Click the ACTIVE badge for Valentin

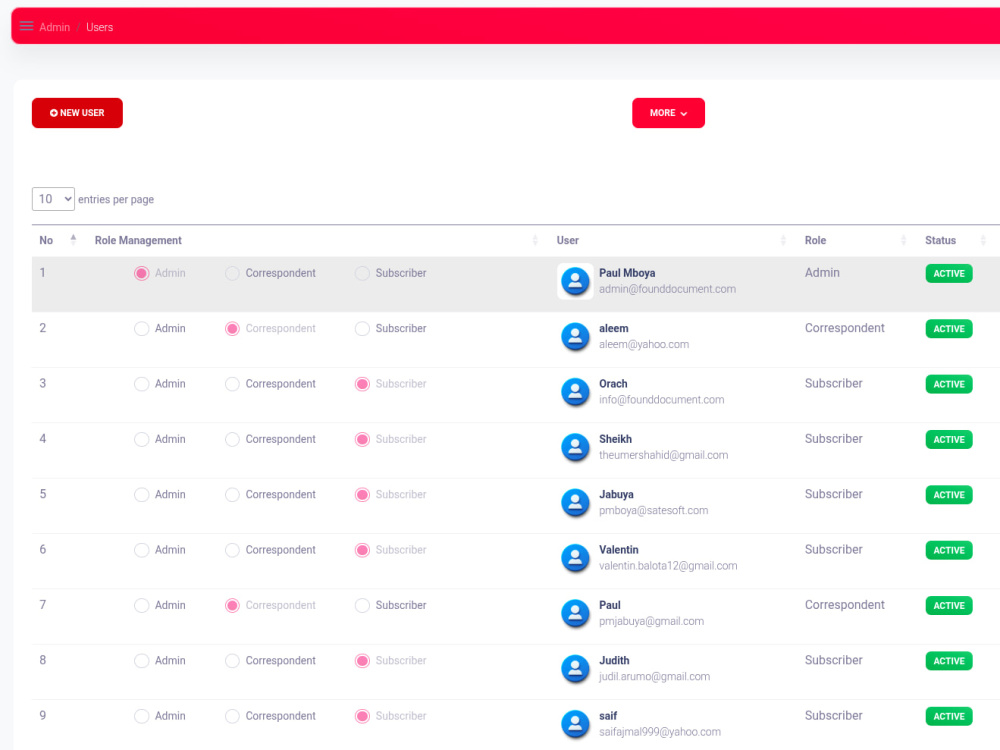tap(948, 550)
